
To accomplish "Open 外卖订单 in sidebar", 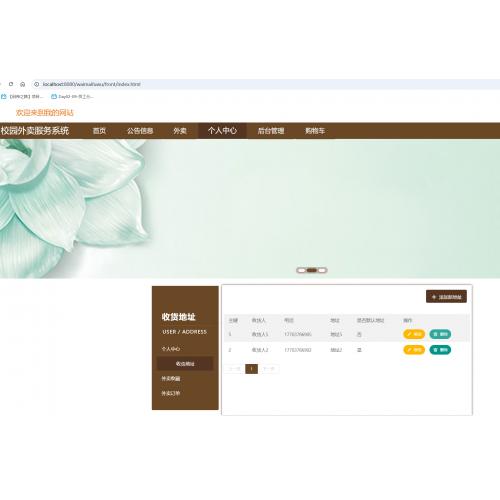I will coord(171,393).
